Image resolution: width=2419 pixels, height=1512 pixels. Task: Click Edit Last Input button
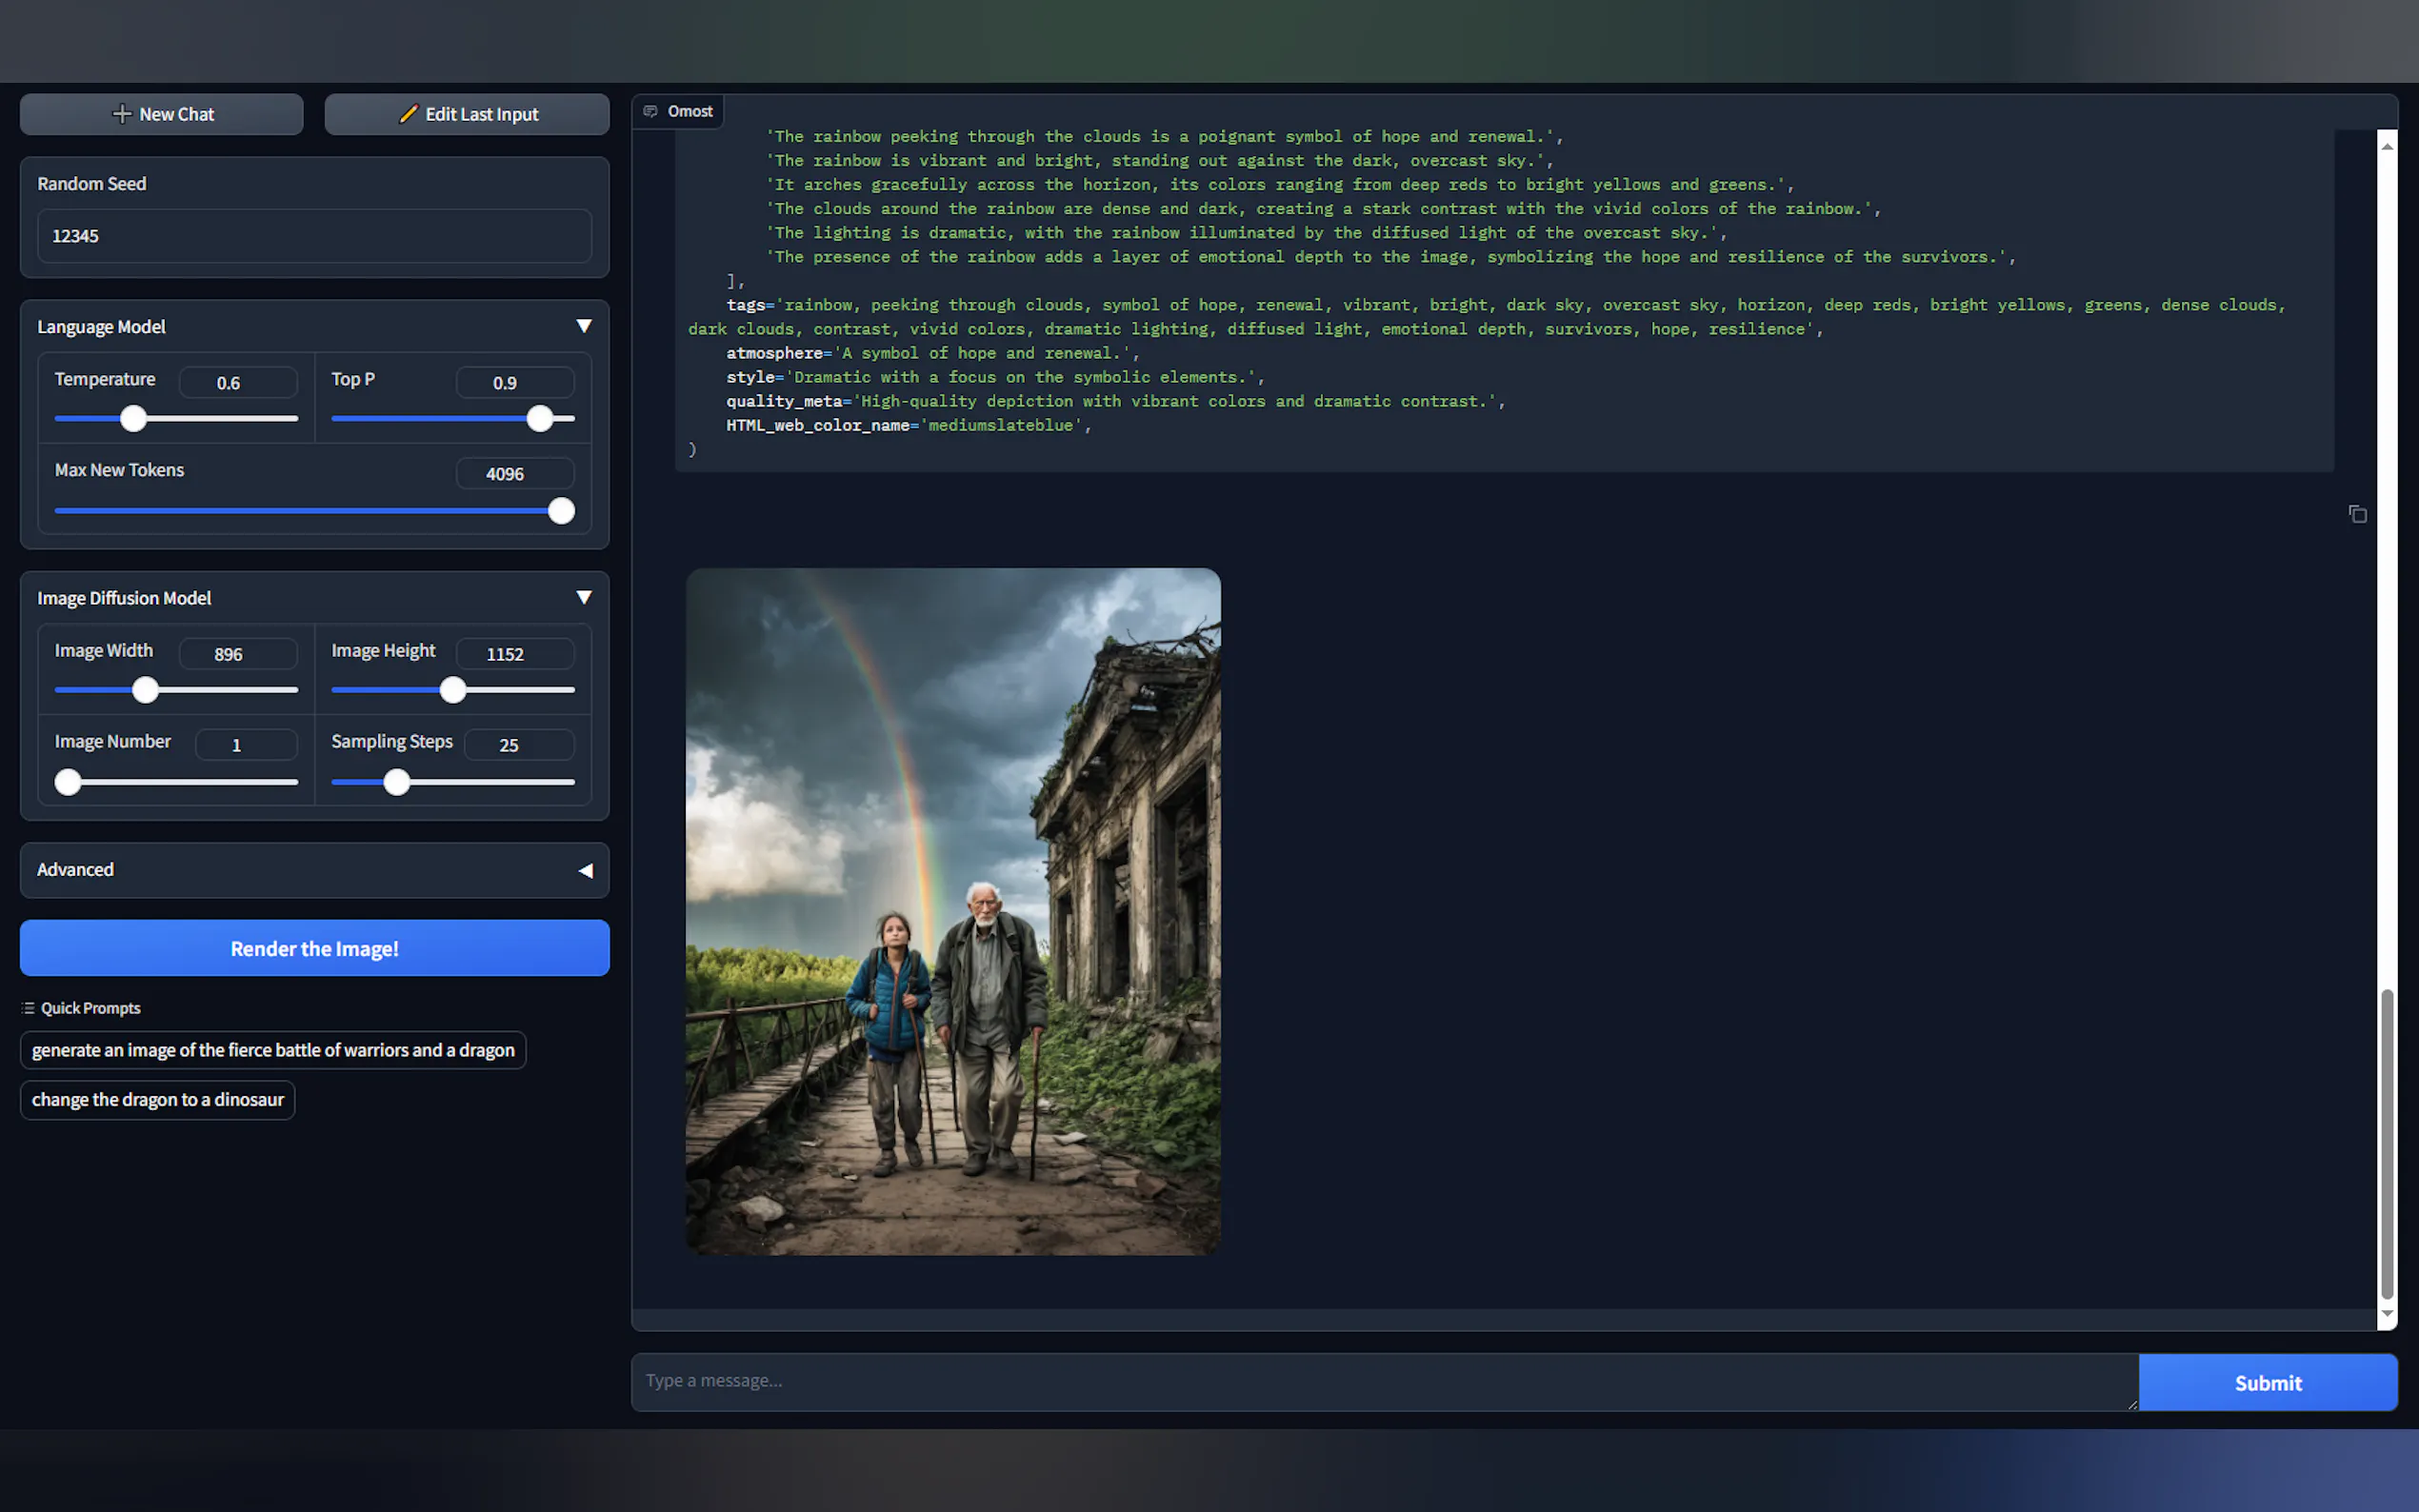coord(467,114)
